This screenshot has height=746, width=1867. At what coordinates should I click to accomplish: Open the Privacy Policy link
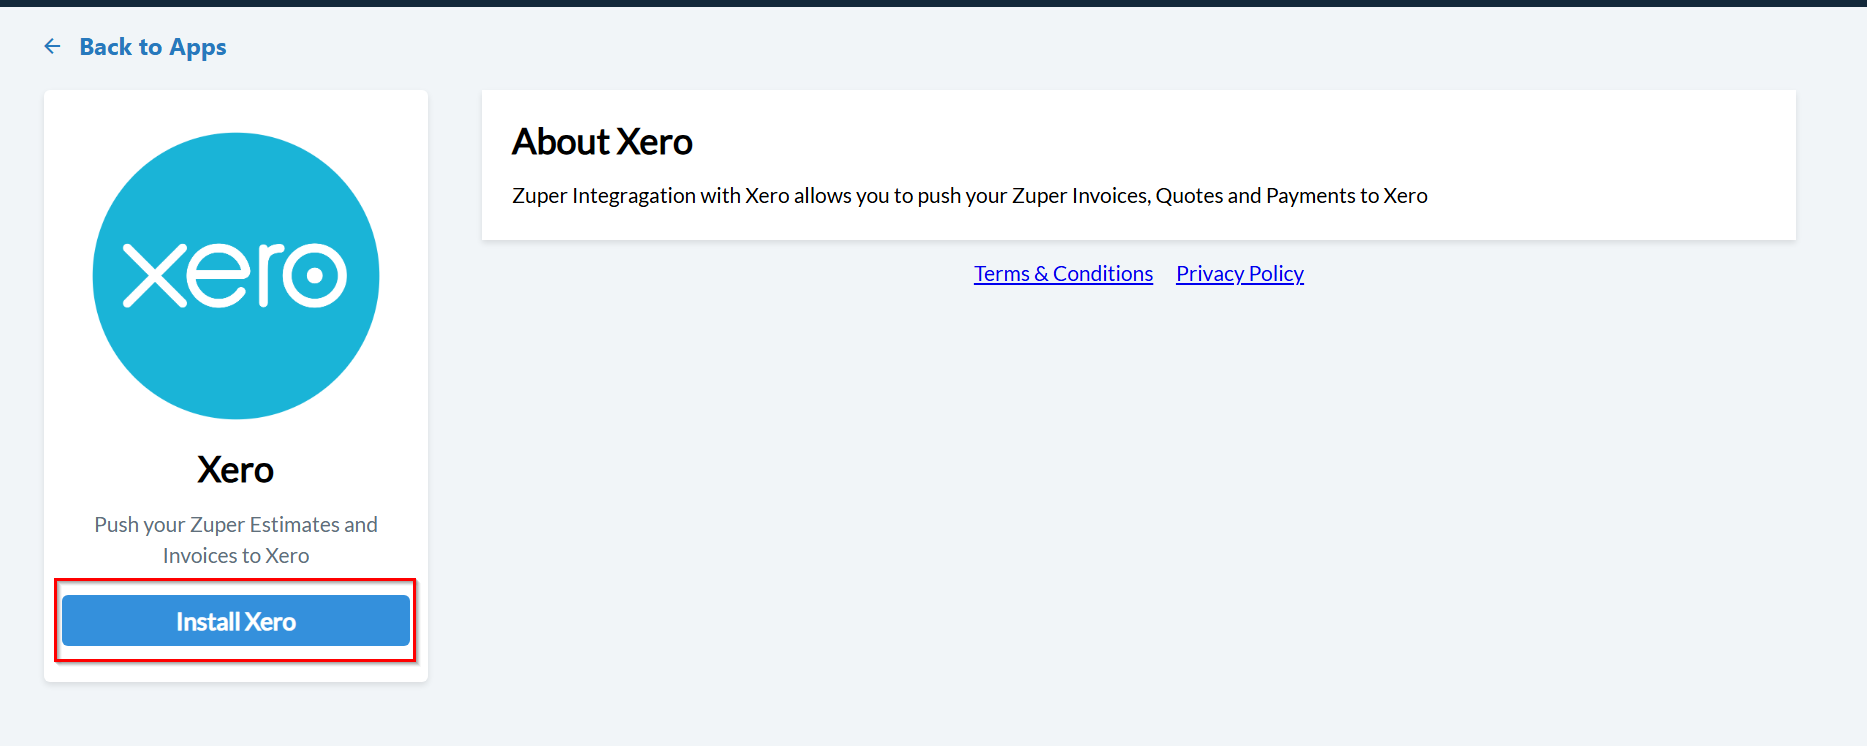1240,273
